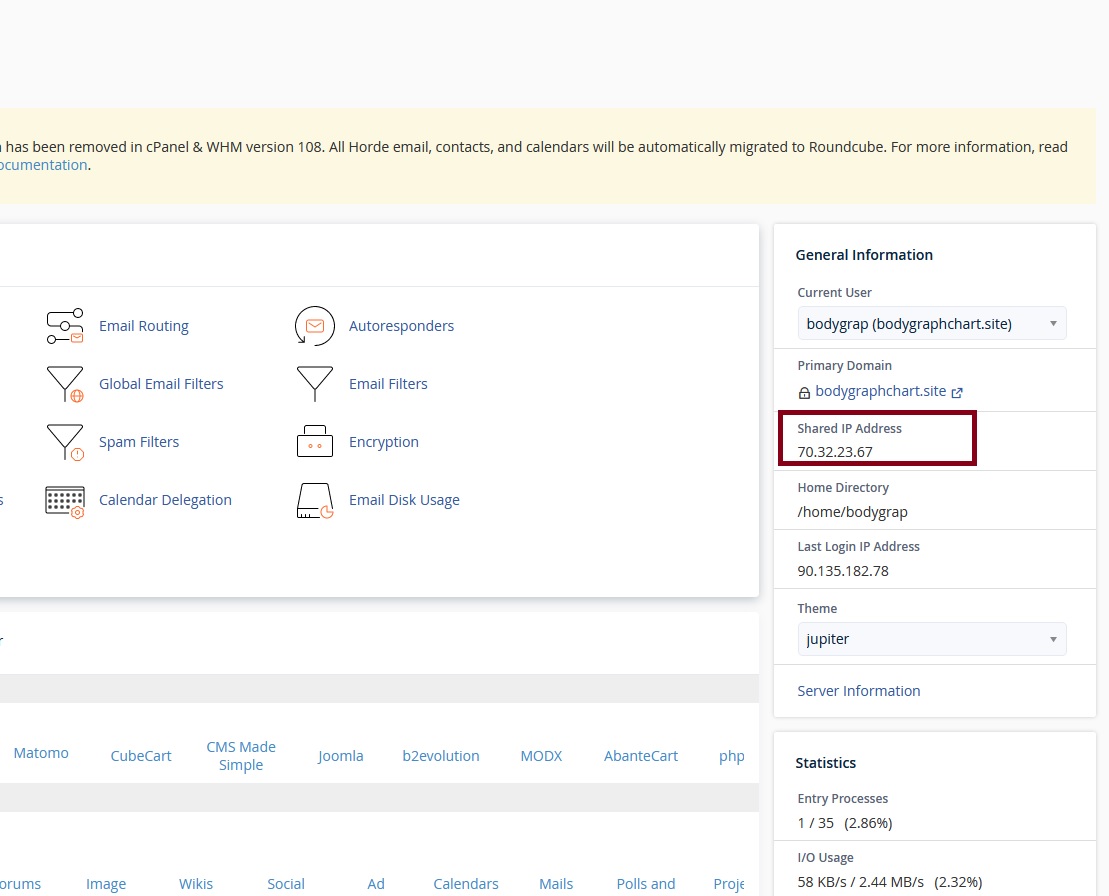Open the Server Information link

[x=859, y=691]
